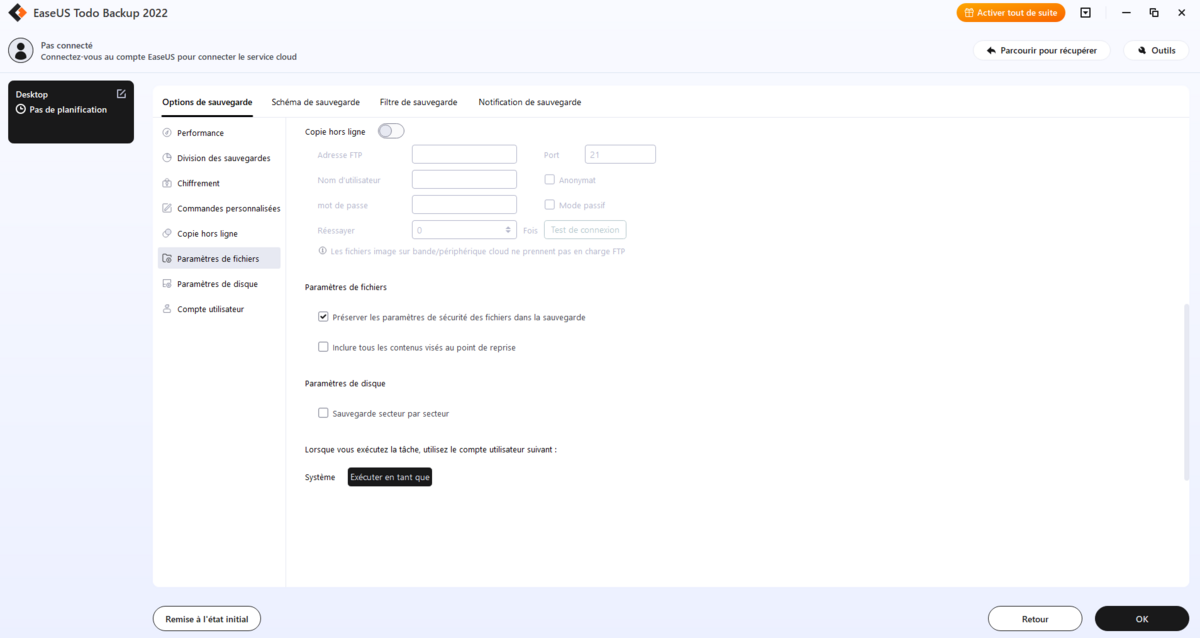
Task: Confirm with the OK button
Action: tap(1142, 619)
